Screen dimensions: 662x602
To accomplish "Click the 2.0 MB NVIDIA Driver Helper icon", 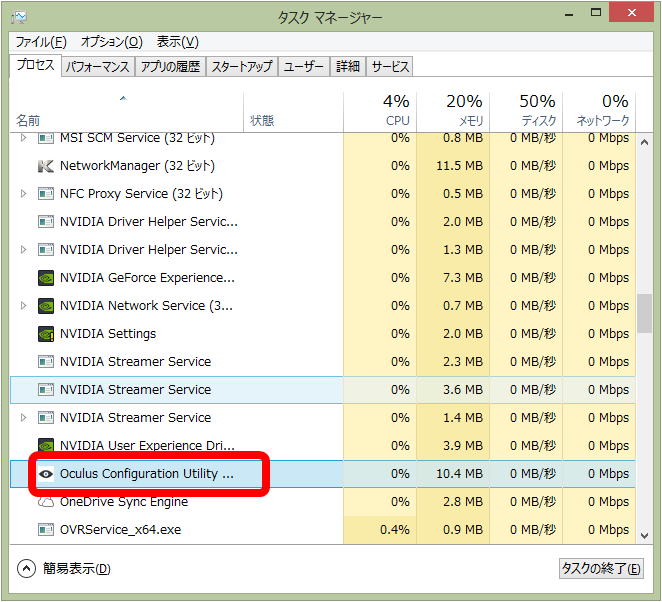I will (46, 222).
